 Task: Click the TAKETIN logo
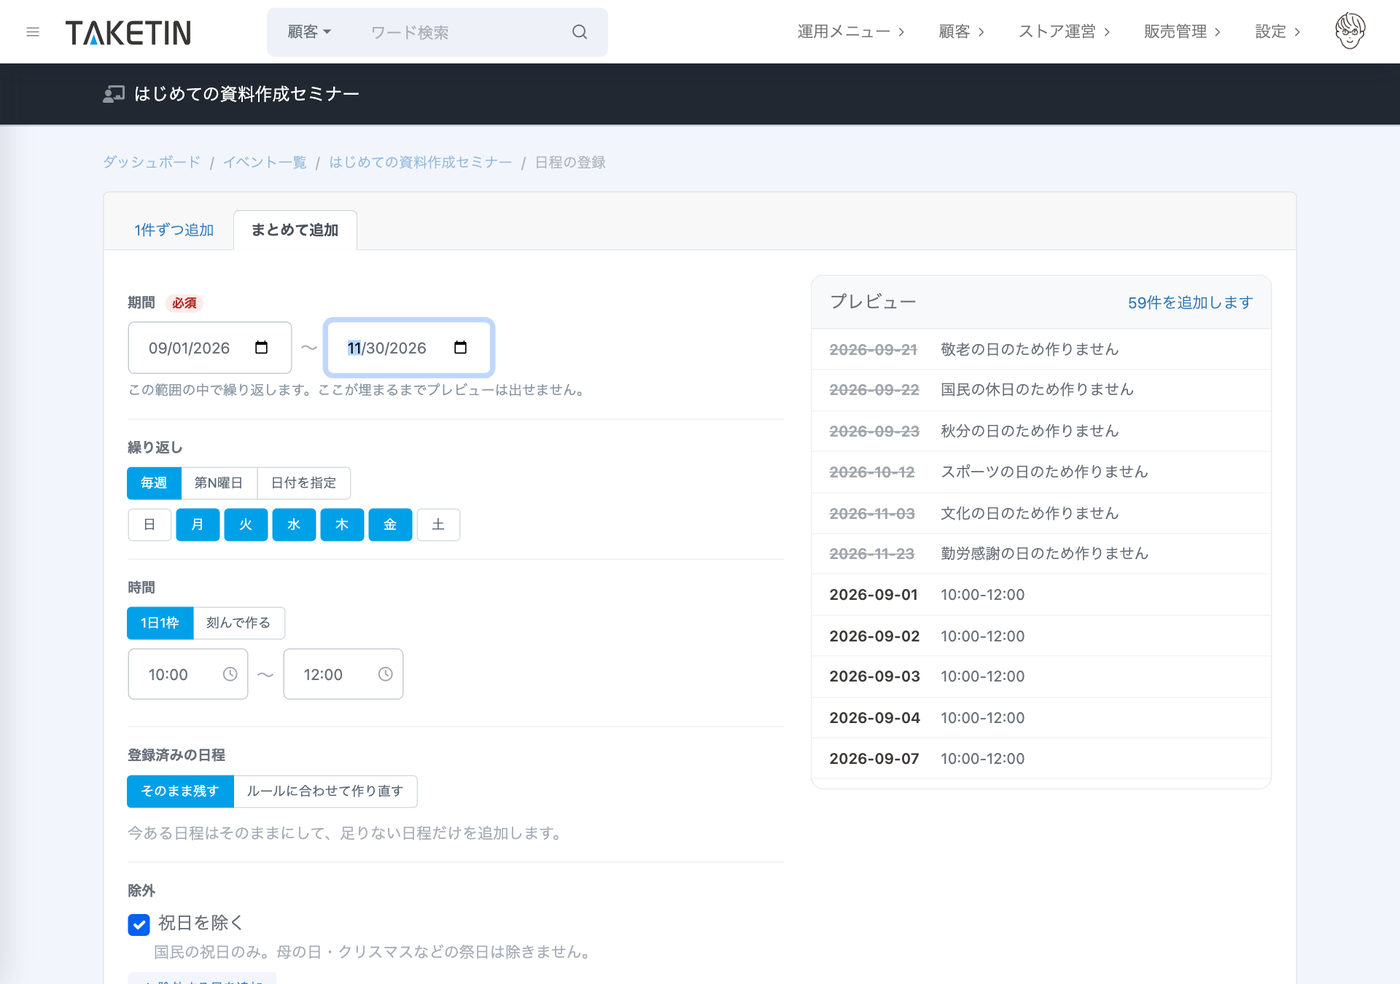click(128, 33)
